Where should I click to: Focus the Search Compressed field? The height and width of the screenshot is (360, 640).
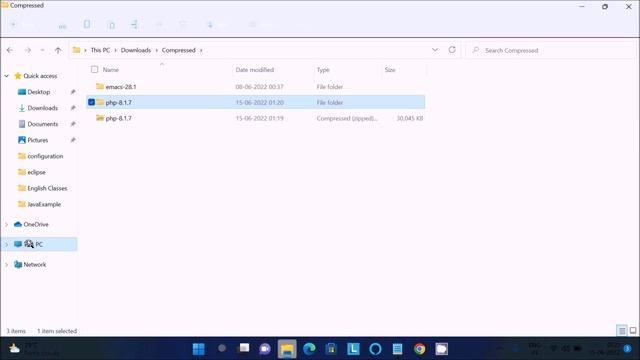(x=551, y=50)
